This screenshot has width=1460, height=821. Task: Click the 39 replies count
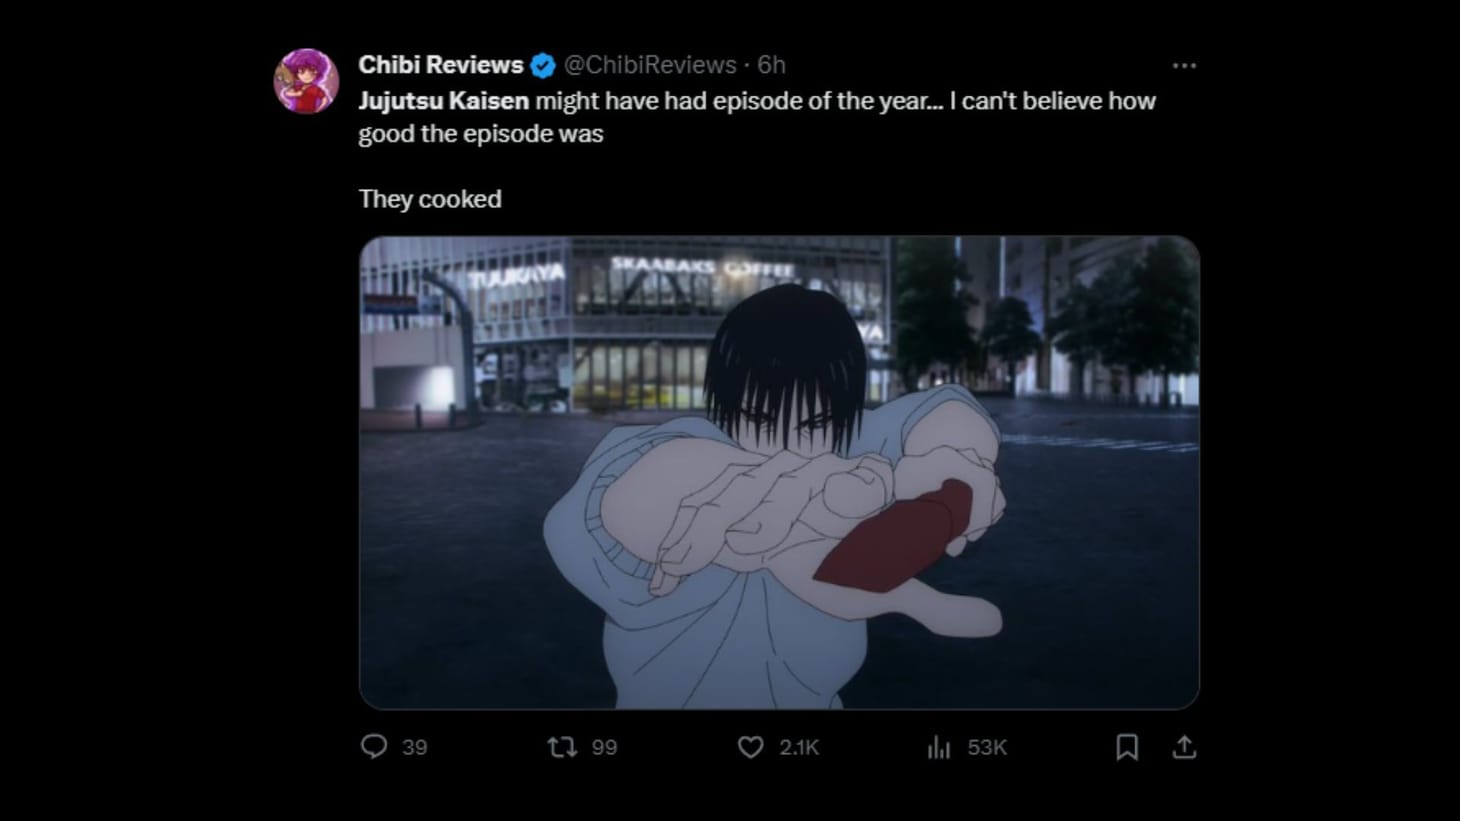tap(414, 747)
